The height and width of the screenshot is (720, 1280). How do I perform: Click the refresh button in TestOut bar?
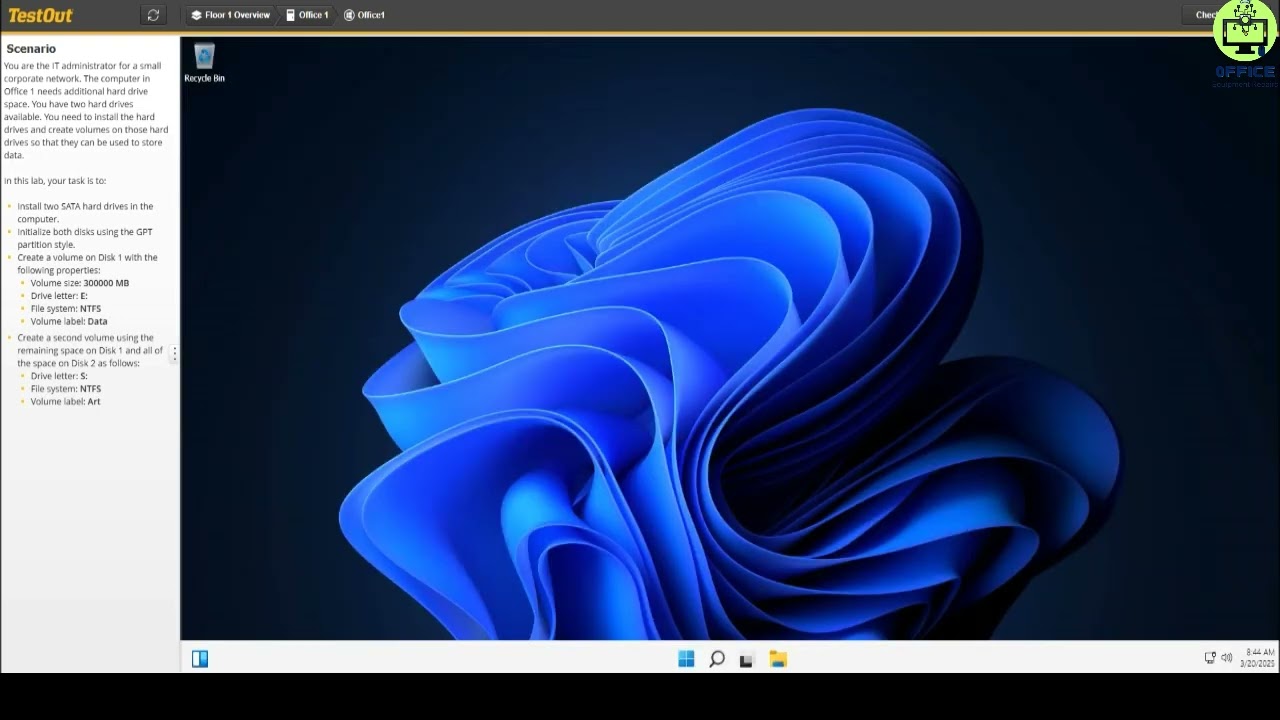(x=153, y=15)
